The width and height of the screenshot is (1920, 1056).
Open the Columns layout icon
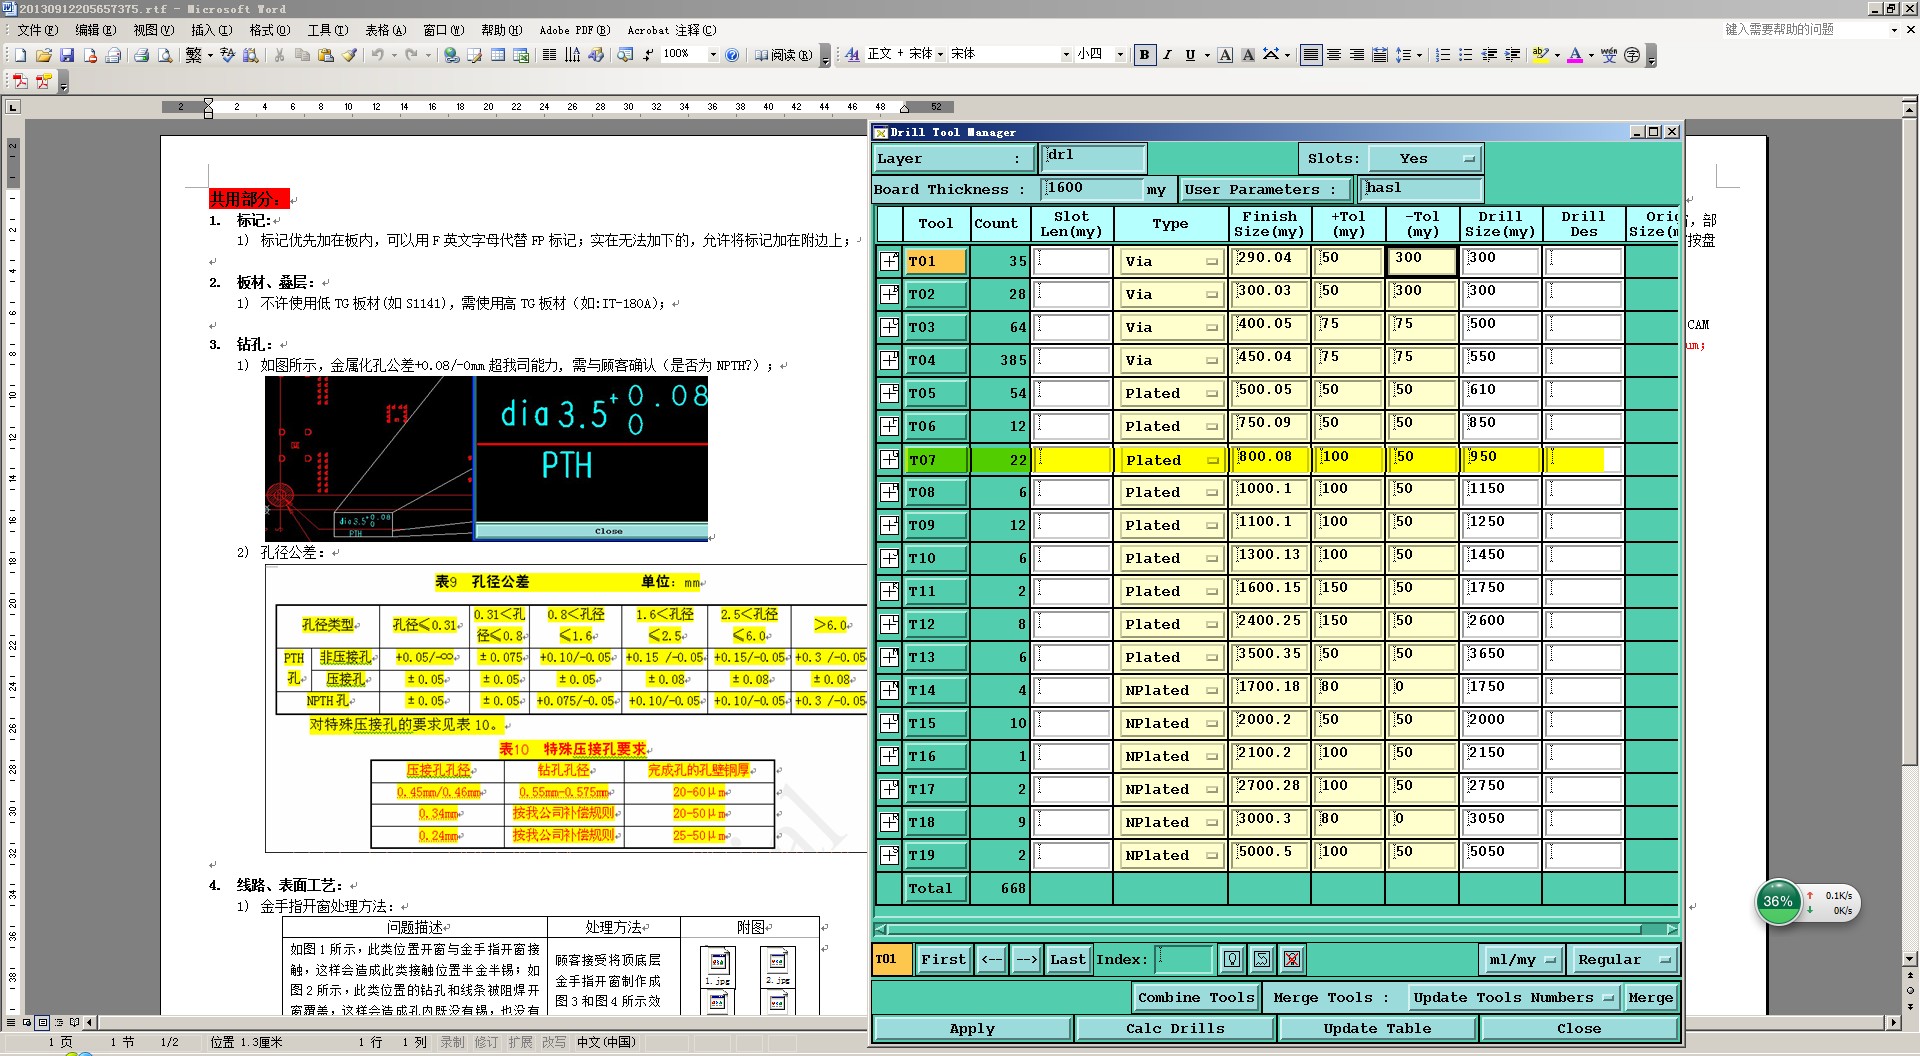(549, 55)
